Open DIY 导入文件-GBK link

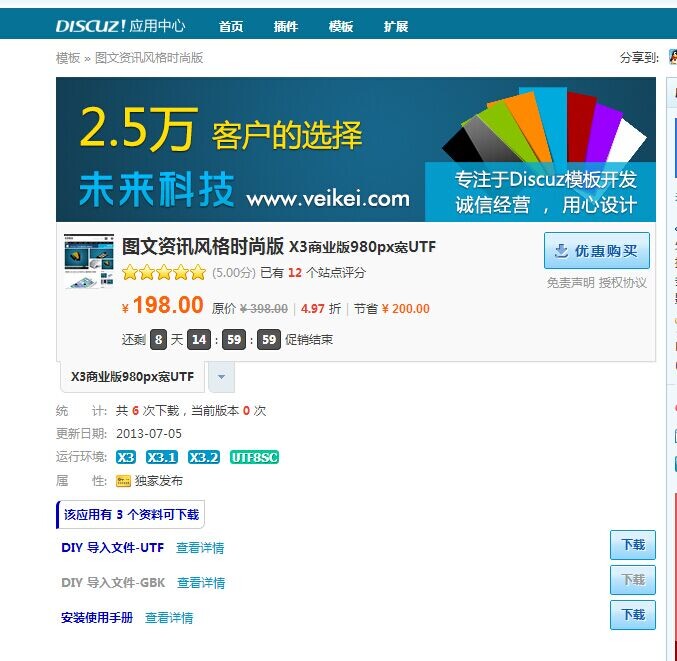click(x=113, y=583)
